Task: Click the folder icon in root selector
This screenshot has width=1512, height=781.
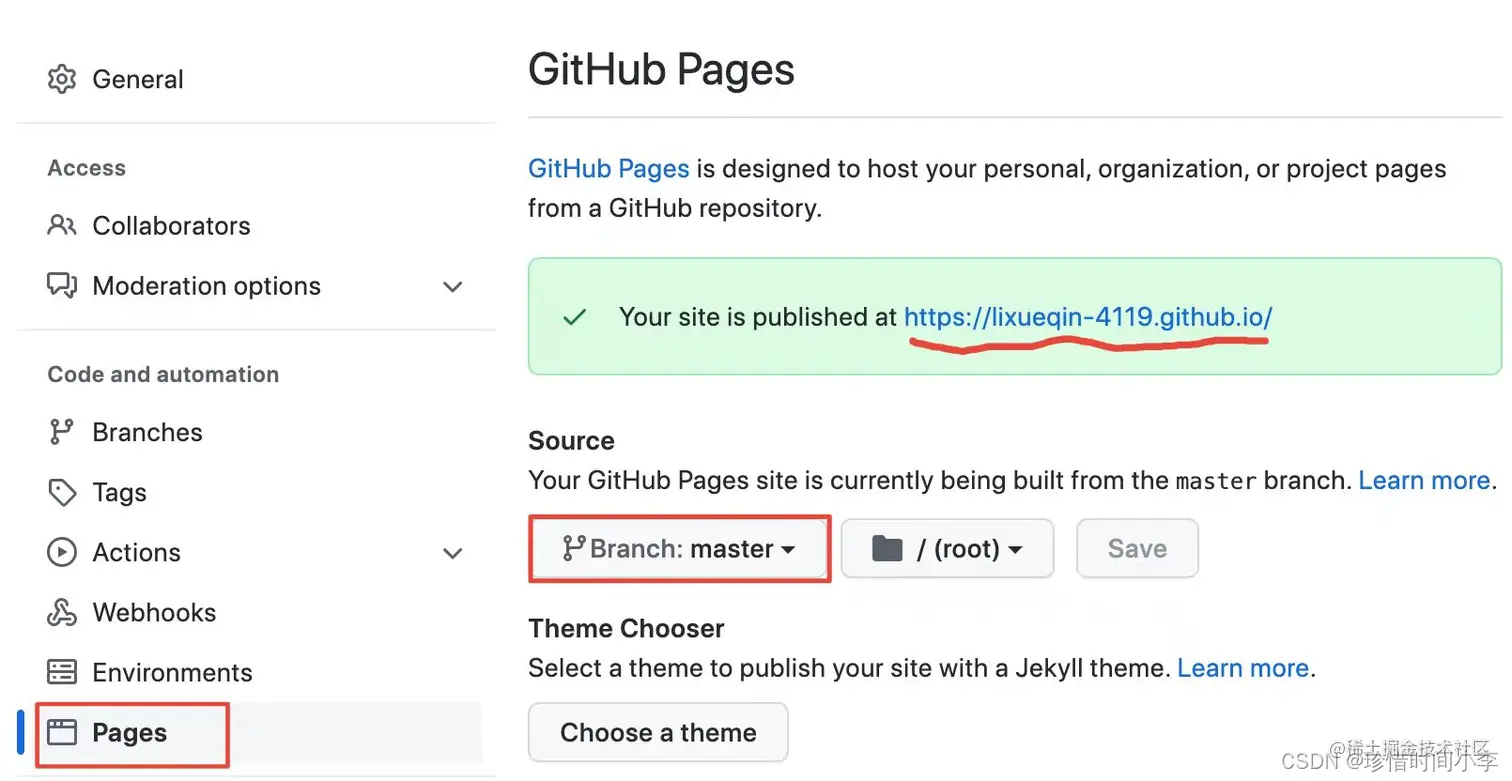Action: click(x=887, y=548)
